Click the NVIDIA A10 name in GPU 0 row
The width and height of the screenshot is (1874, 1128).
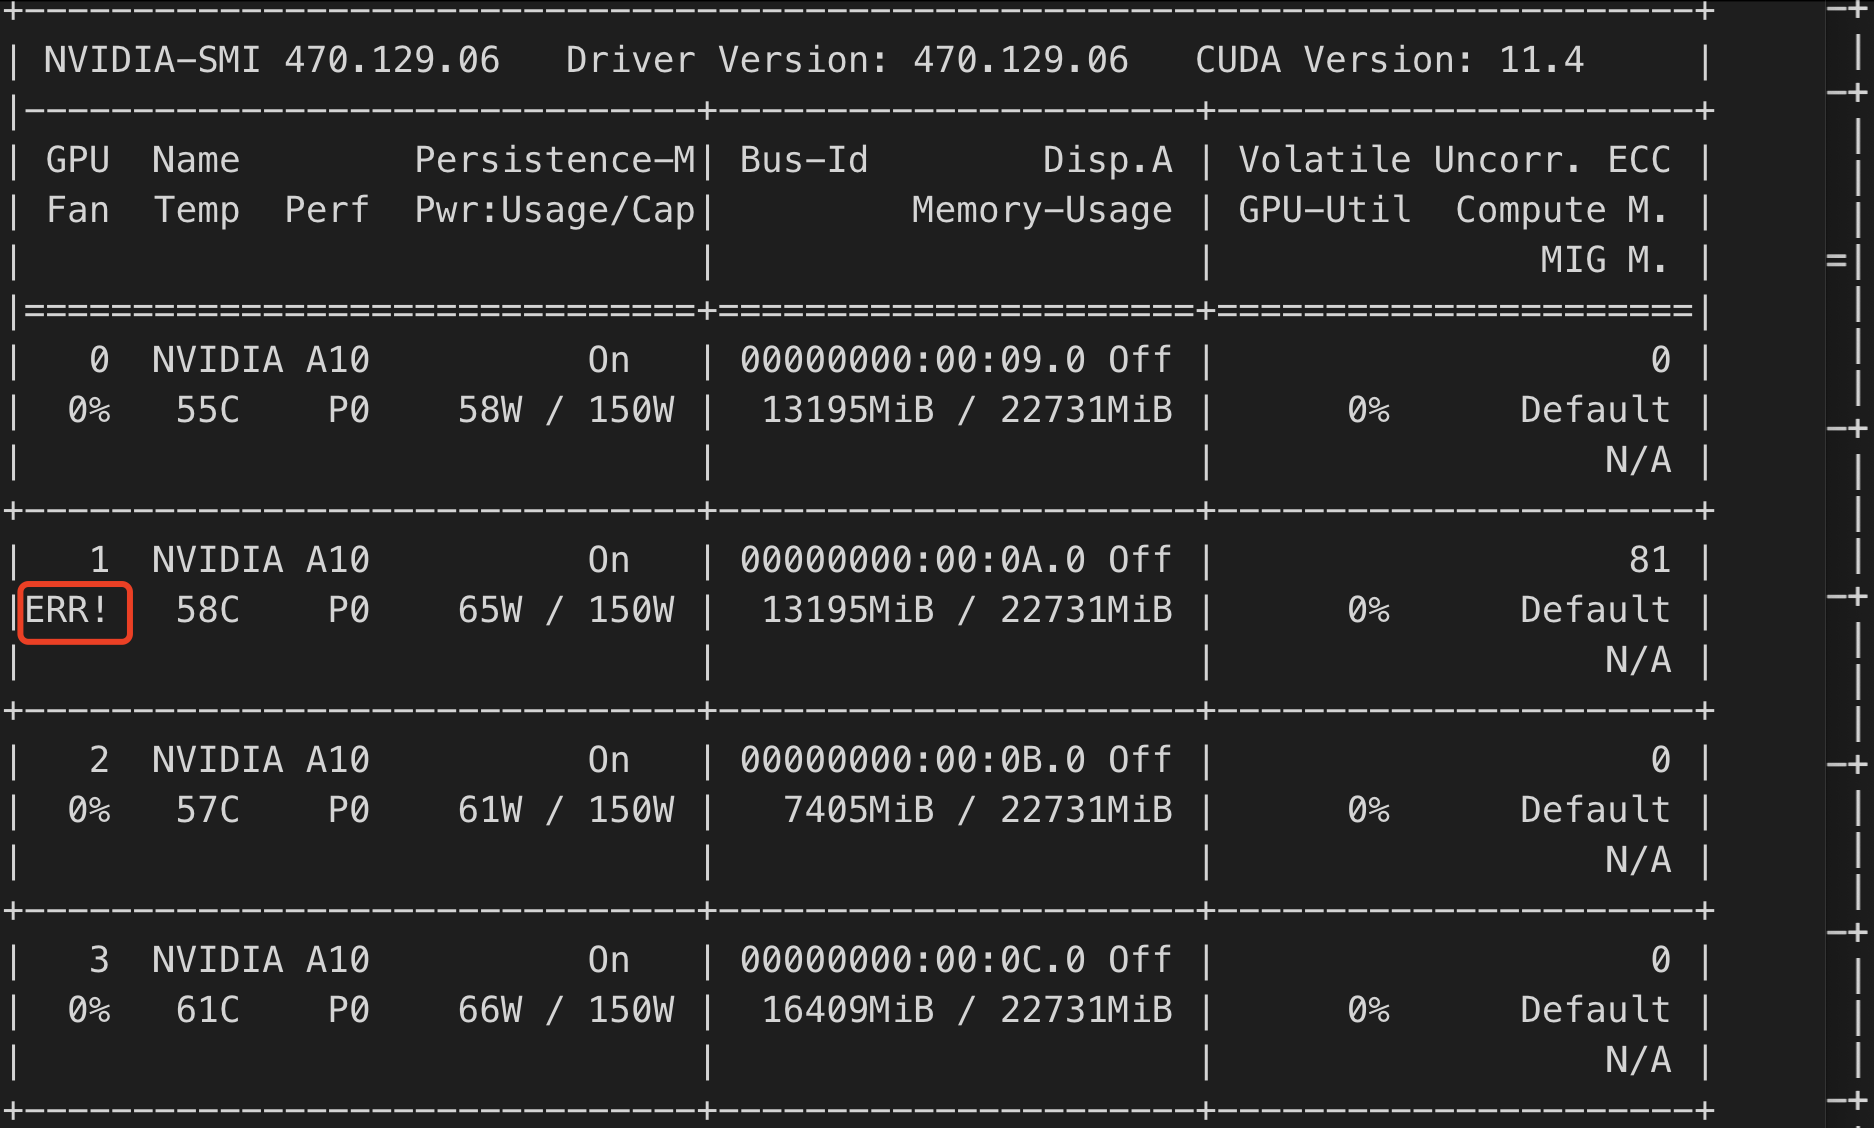click(x=261, y=360)
